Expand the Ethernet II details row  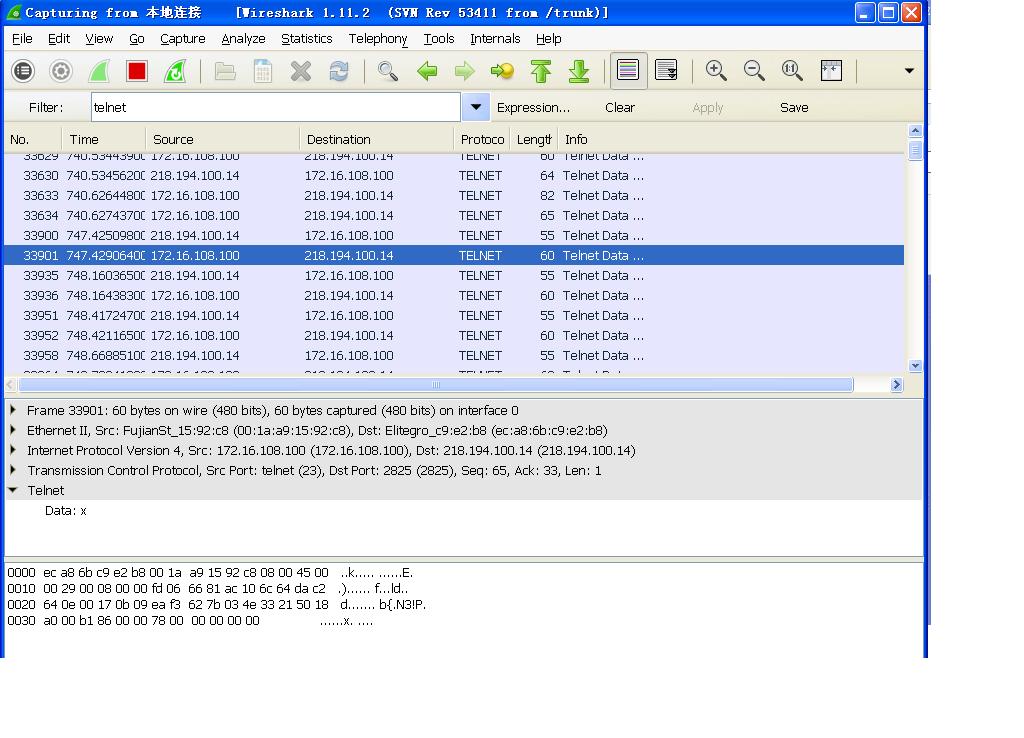(x=13, y=430)
